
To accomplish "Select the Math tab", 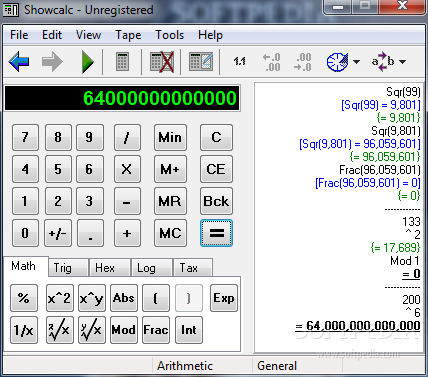I will [x=26, y=266].
